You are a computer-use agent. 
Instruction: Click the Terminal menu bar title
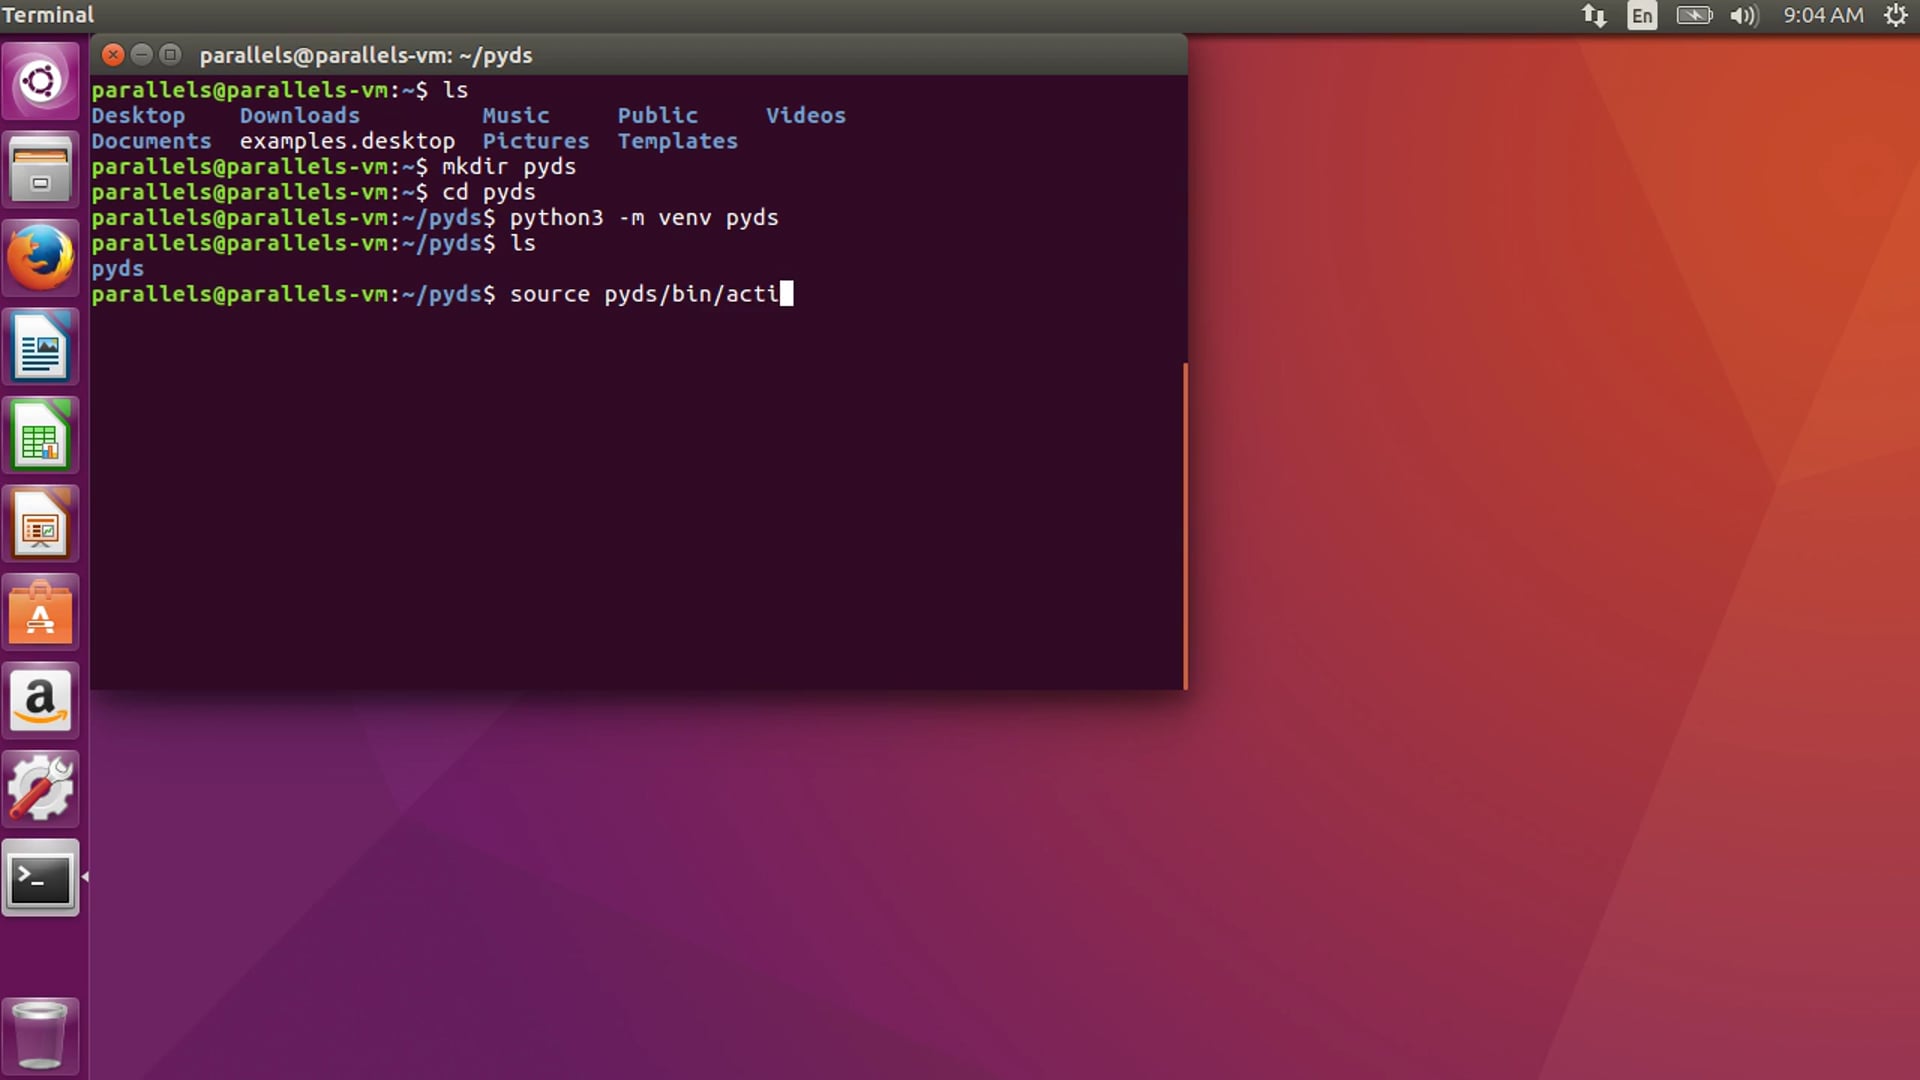47,15
